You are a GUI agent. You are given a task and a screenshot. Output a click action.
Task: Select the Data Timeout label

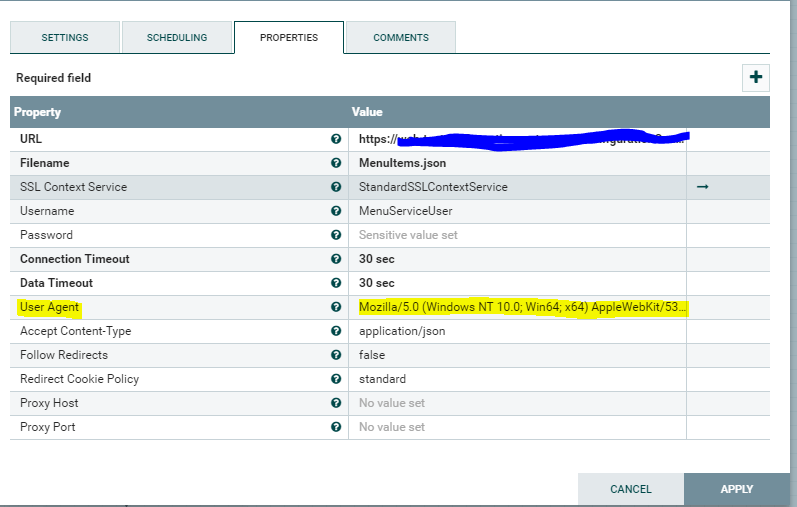click(x=56, y=283)
